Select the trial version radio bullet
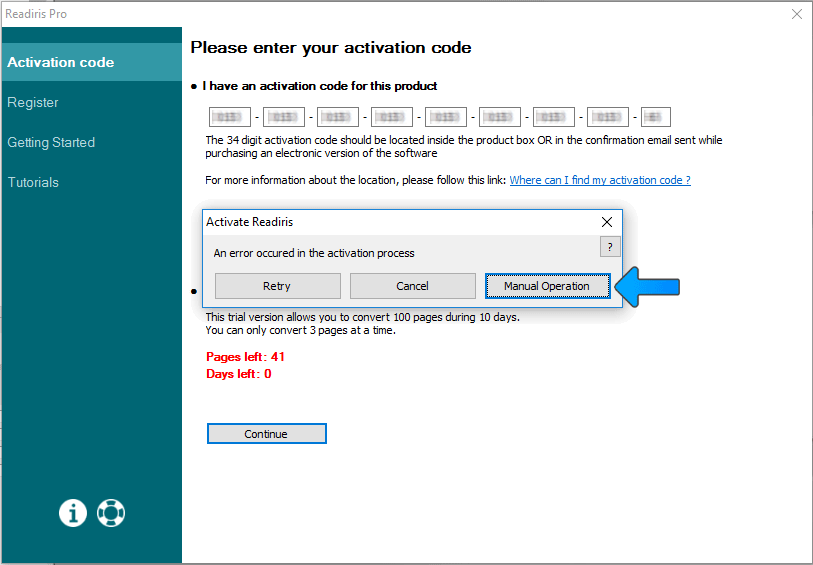The width and height of the screenshot is (813, 565). [194, 291]
